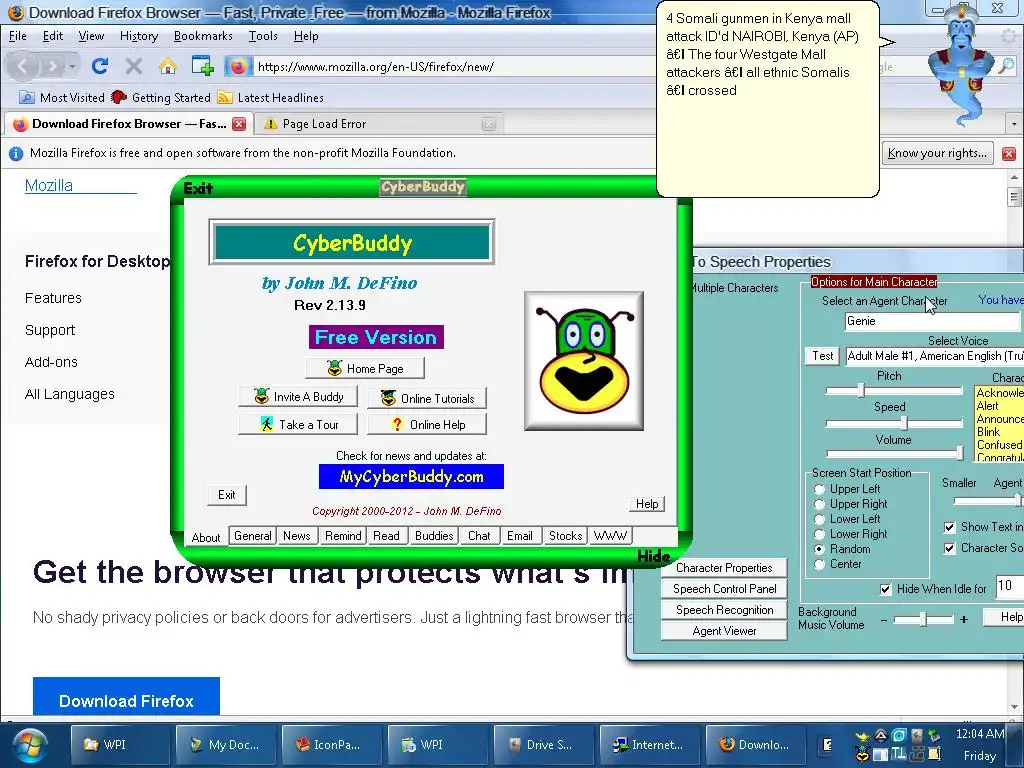Viewport: 1024px width, 768px height.
Task: Open the back/forward history dropdown arrow
Action: (x=72, y=67)
